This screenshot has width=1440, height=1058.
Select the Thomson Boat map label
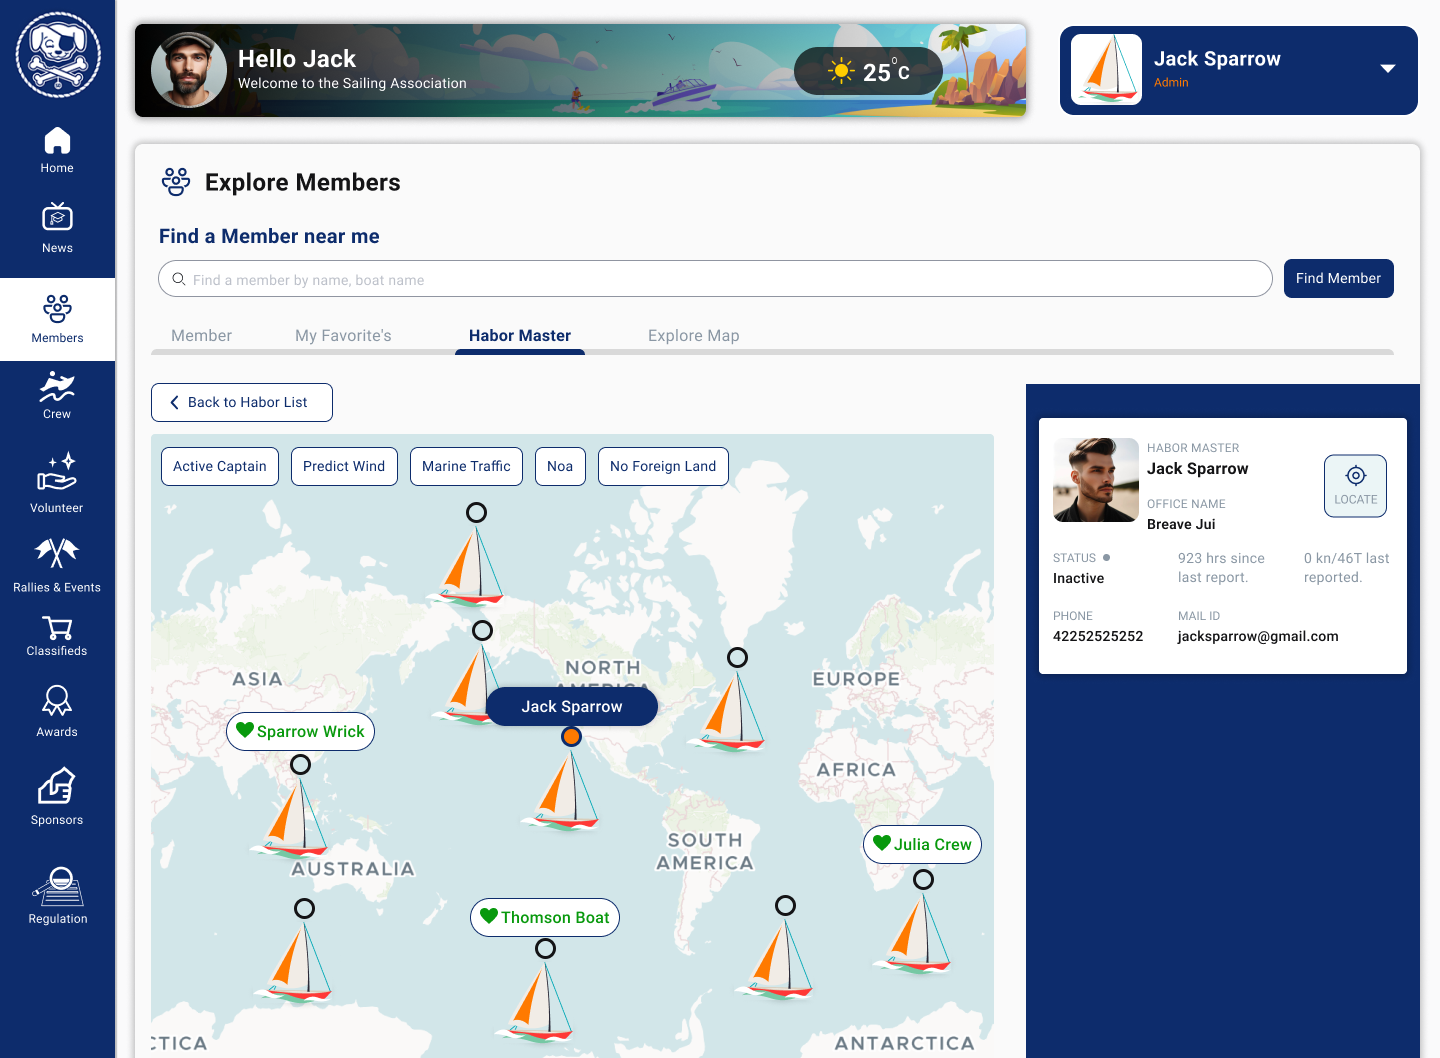click(x=545, y=917)
